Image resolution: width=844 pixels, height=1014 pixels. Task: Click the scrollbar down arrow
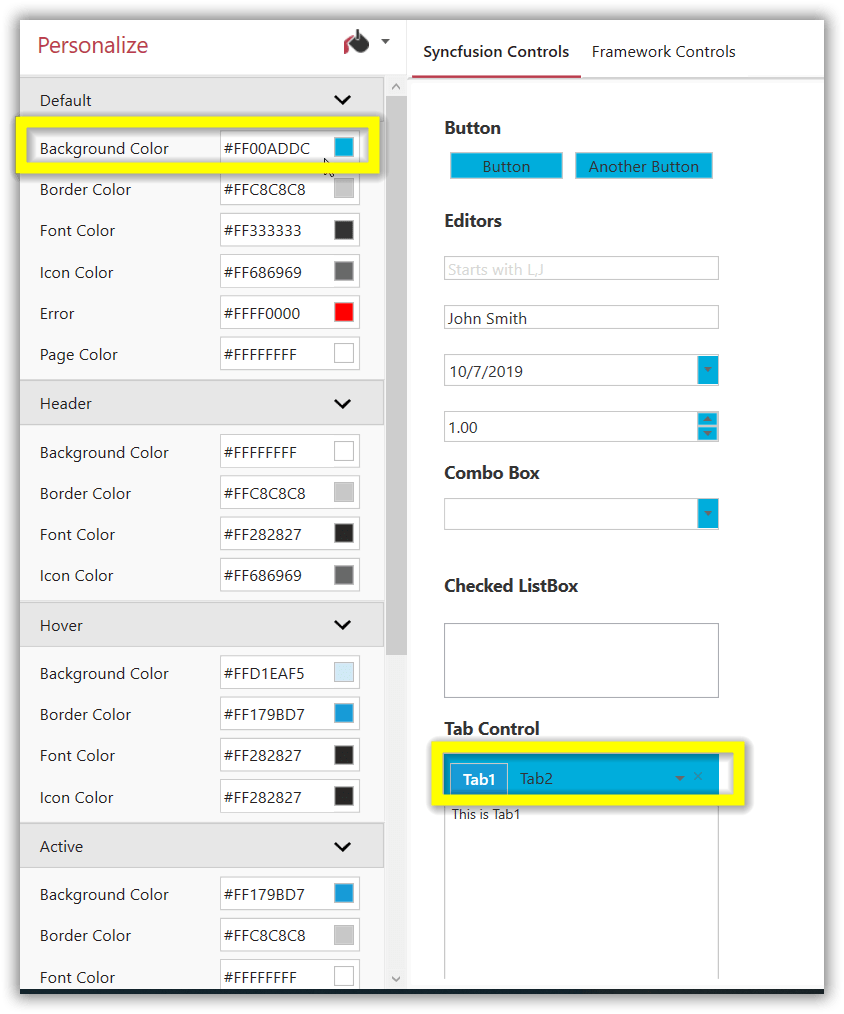coord(396,981)
